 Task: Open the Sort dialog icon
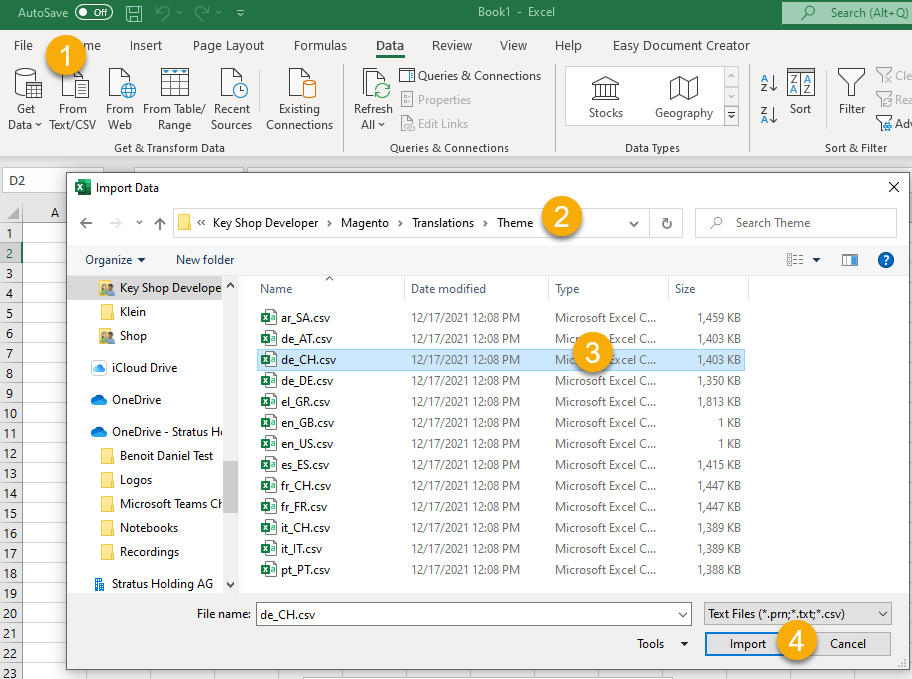[x=801, y=93]
